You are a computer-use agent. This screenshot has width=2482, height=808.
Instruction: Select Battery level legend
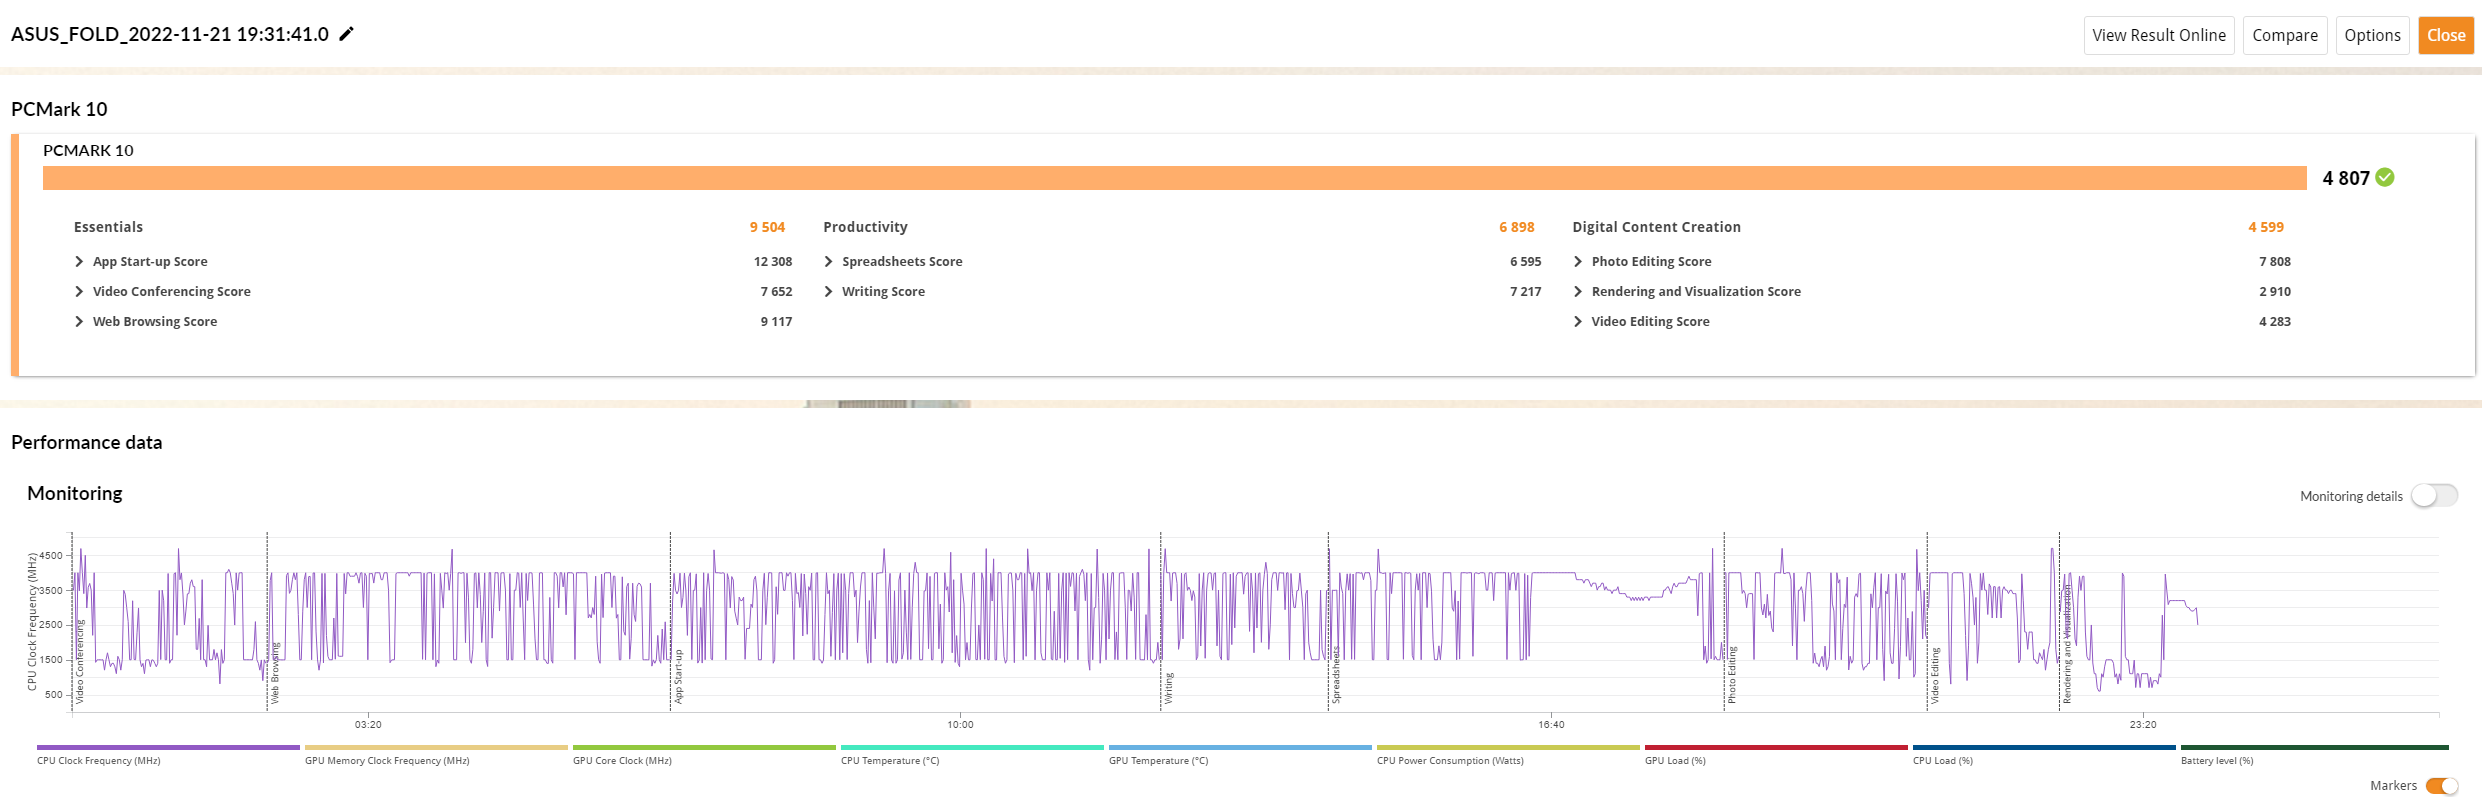2314,754
